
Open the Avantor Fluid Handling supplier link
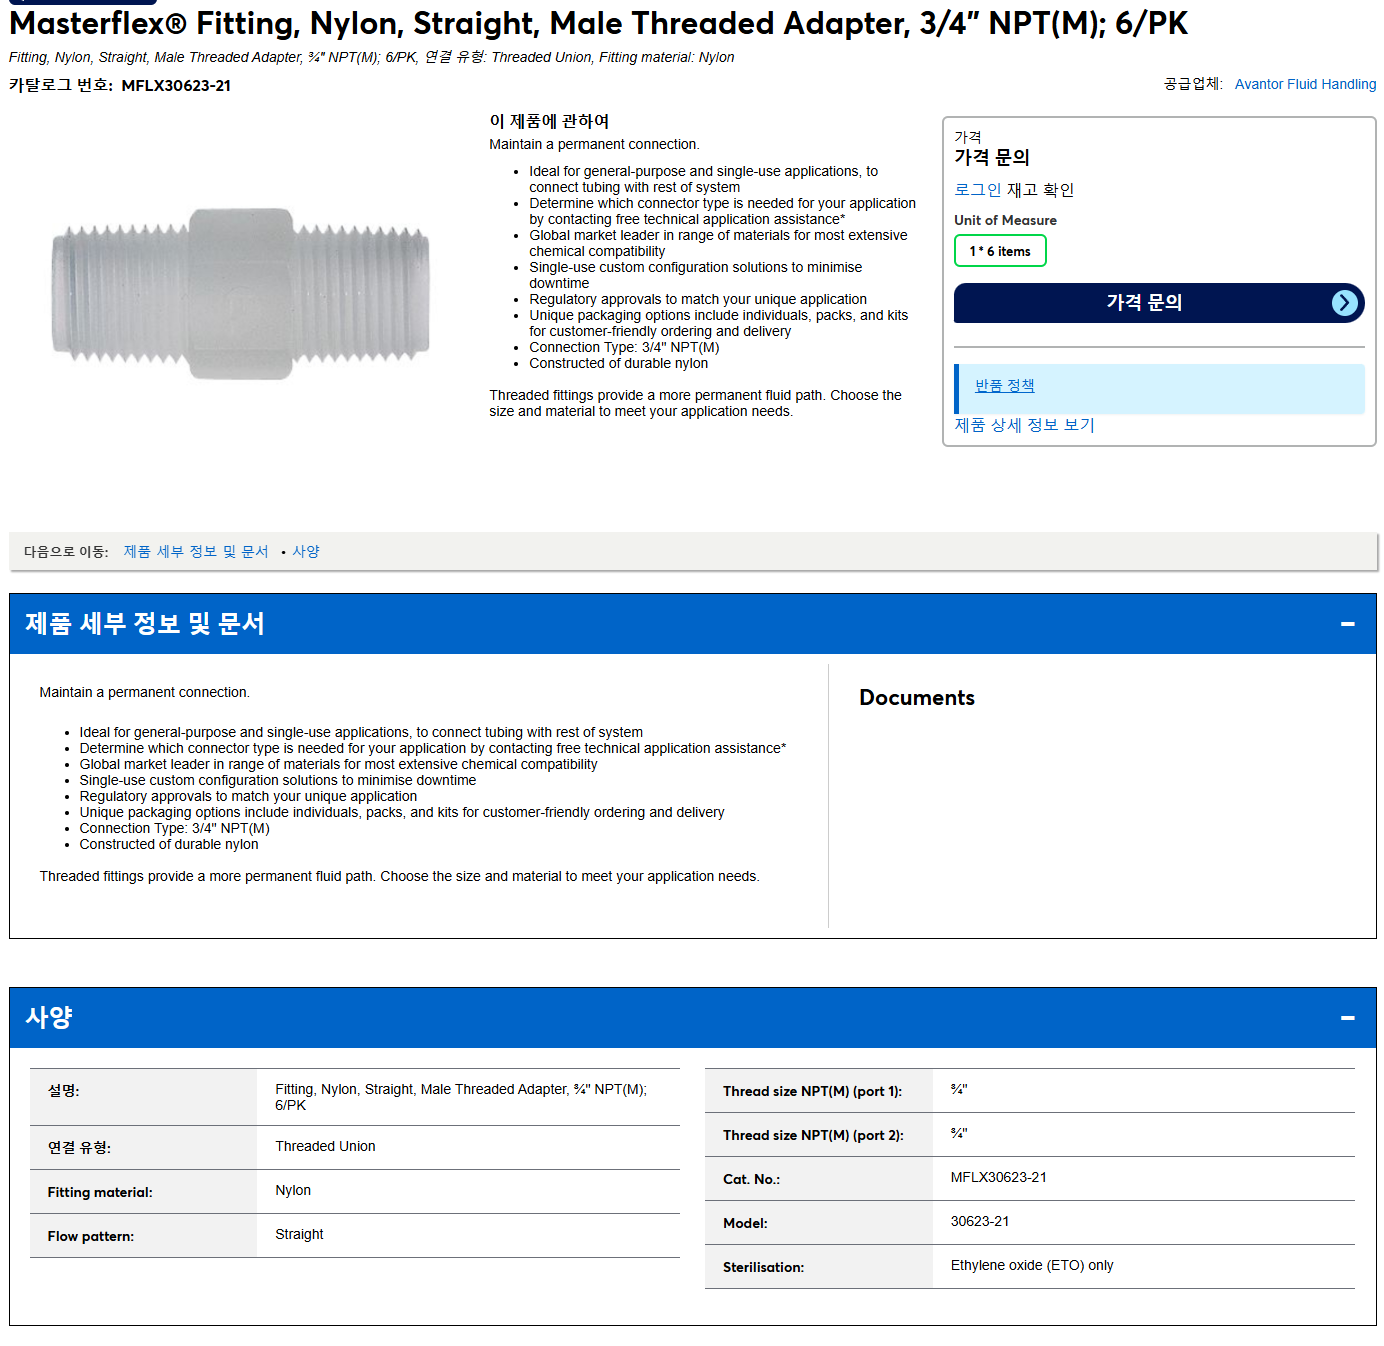pos(1305,84)
